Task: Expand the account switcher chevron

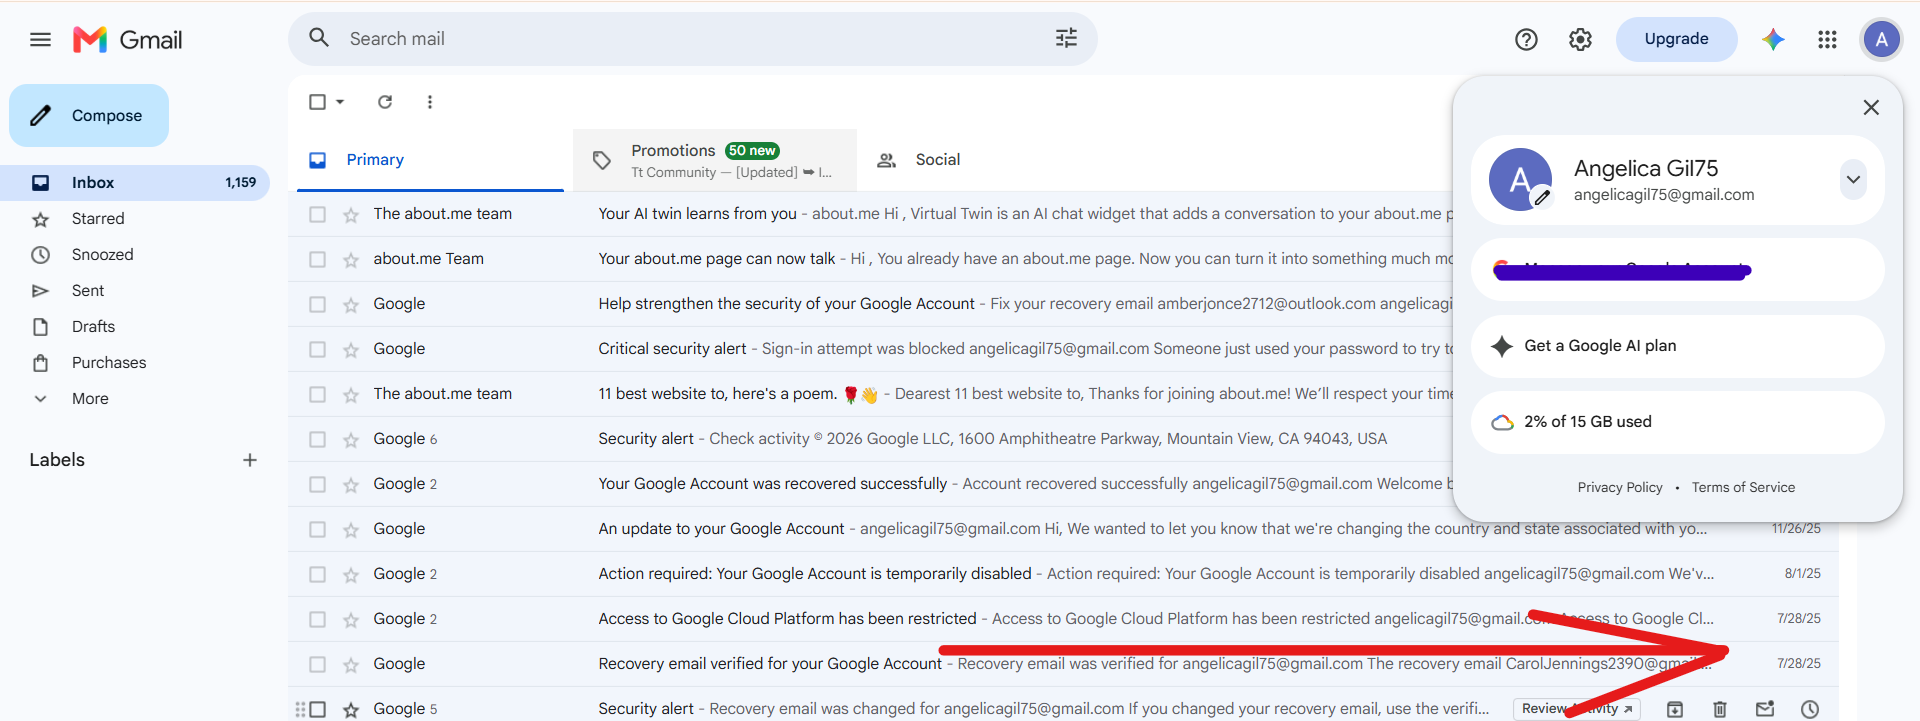Action: [x=1853, y=180]
